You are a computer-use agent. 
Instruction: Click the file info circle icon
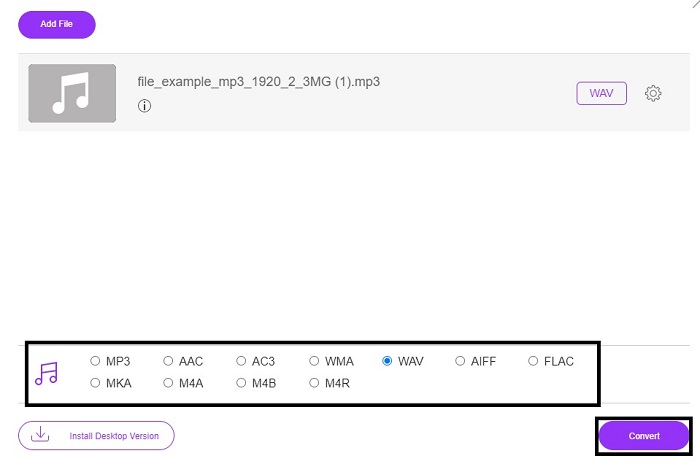(x=144, y=106)
